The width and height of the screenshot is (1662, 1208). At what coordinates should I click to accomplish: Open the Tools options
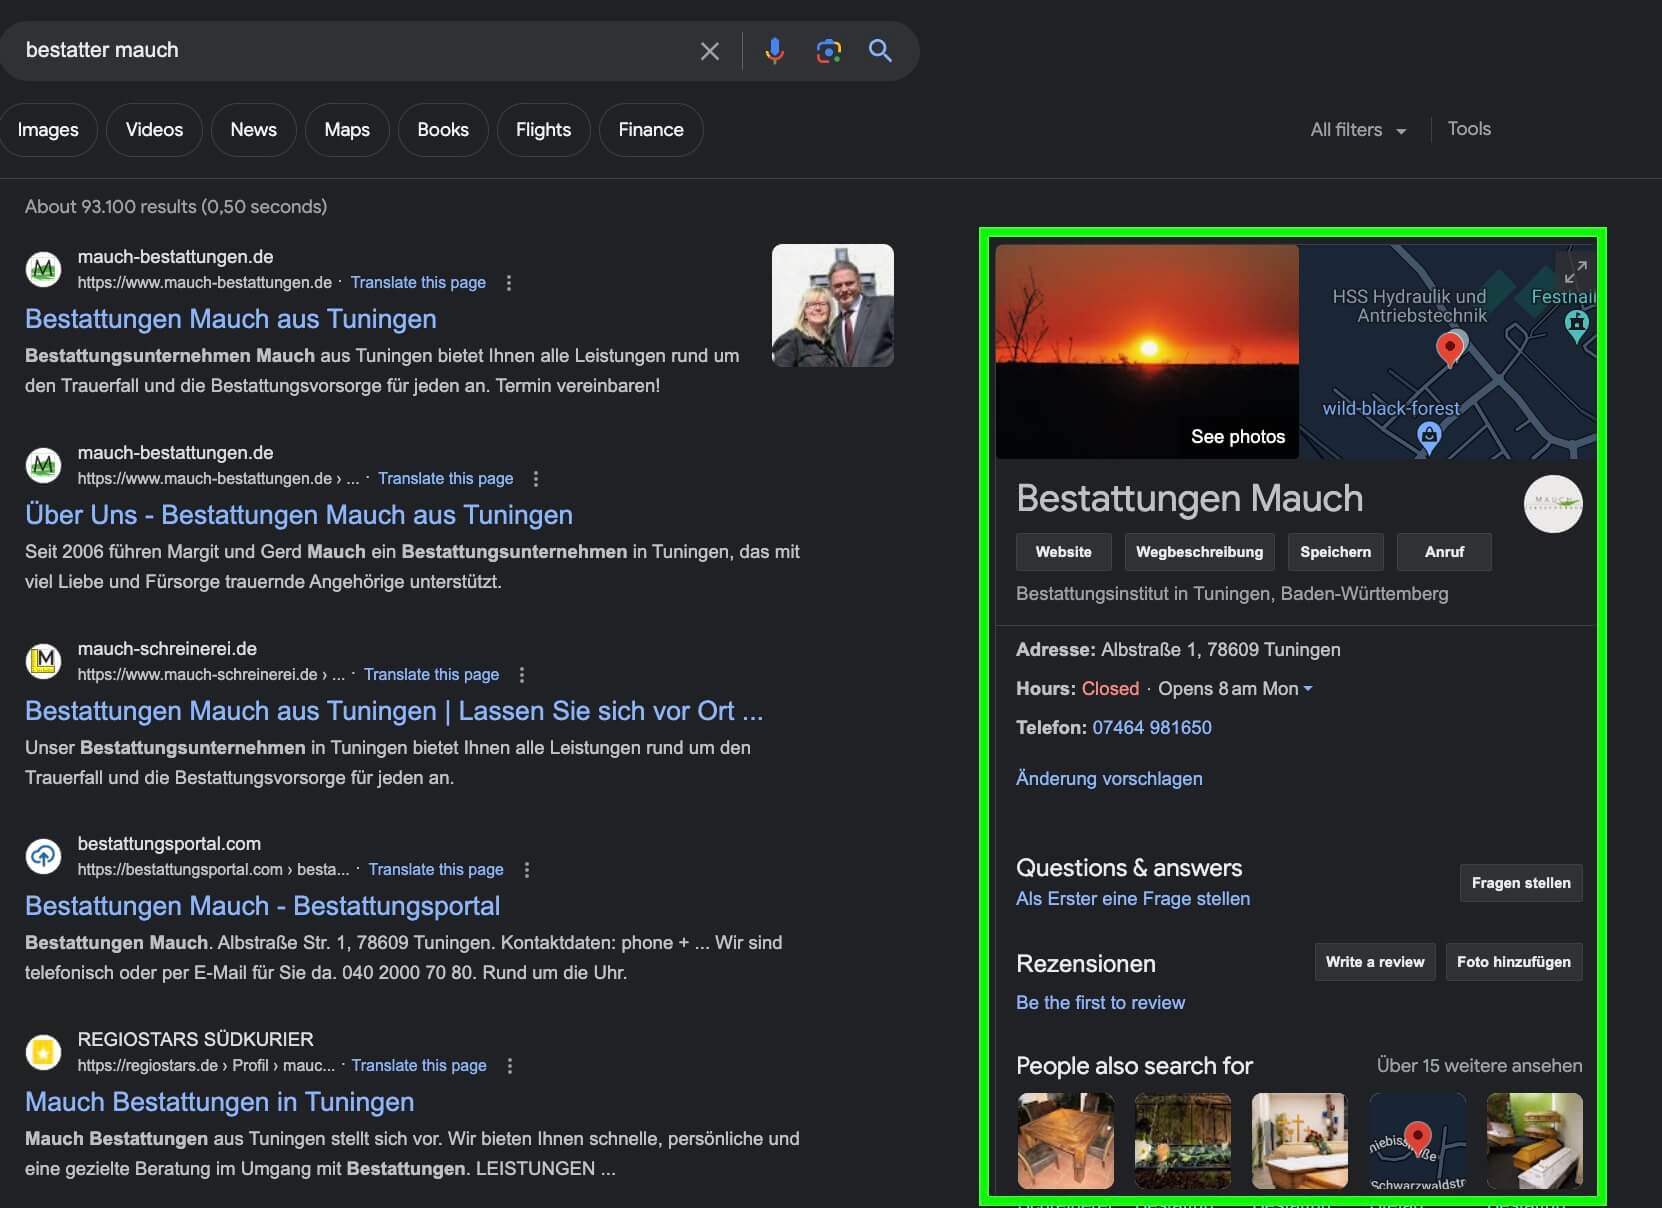pos(1469,129)
